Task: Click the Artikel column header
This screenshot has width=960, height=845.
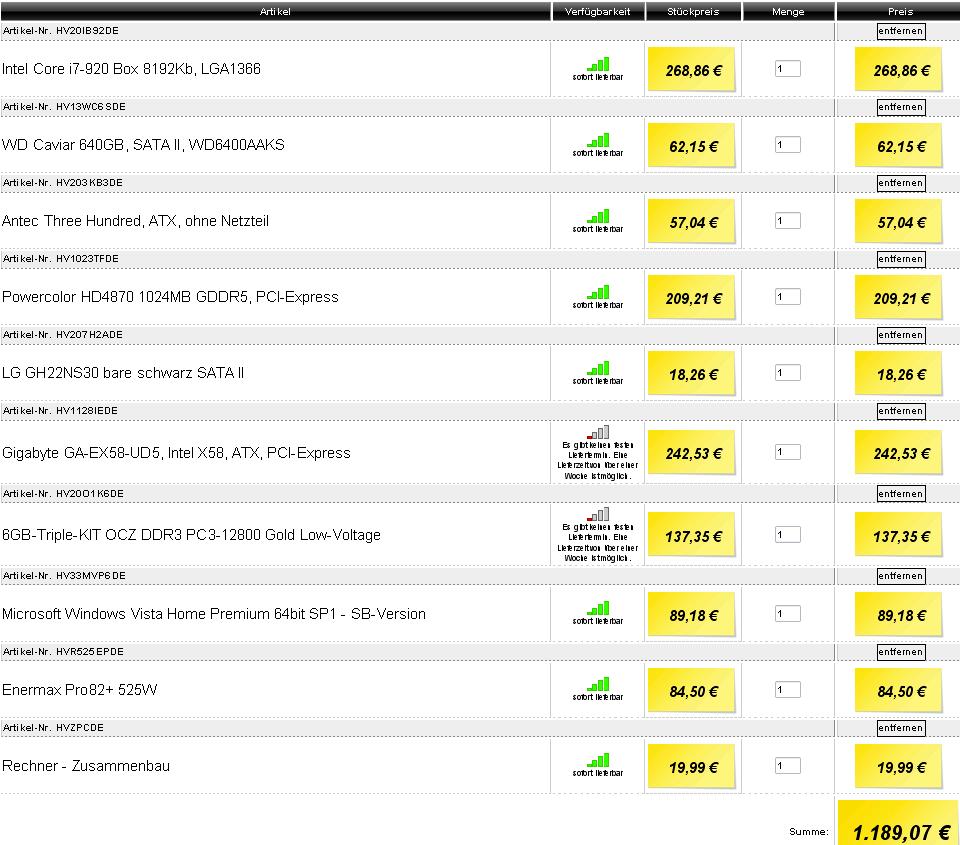Action: pyautogui.click(x=275, y=11)
